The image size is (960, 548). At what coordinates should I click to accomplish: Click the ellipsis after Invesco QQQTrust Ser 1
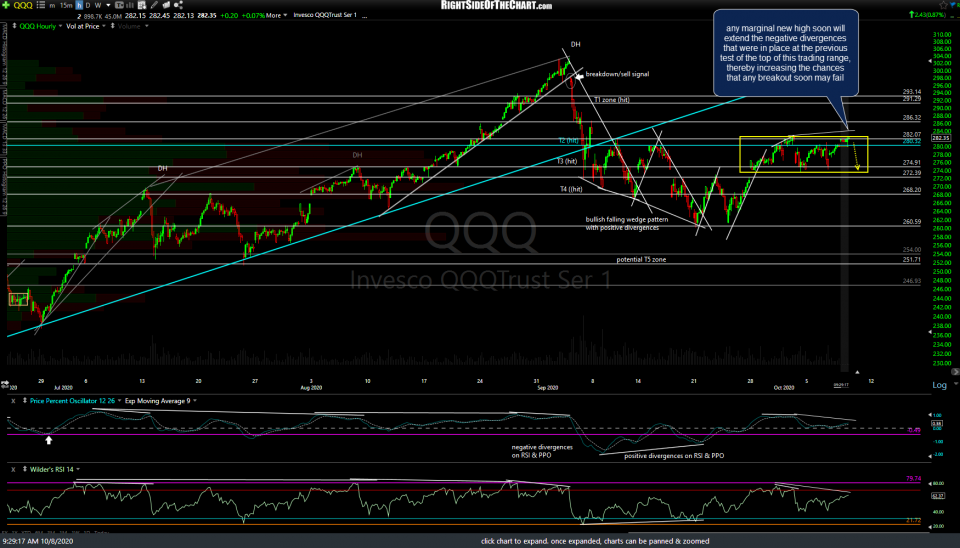[365, 16]
